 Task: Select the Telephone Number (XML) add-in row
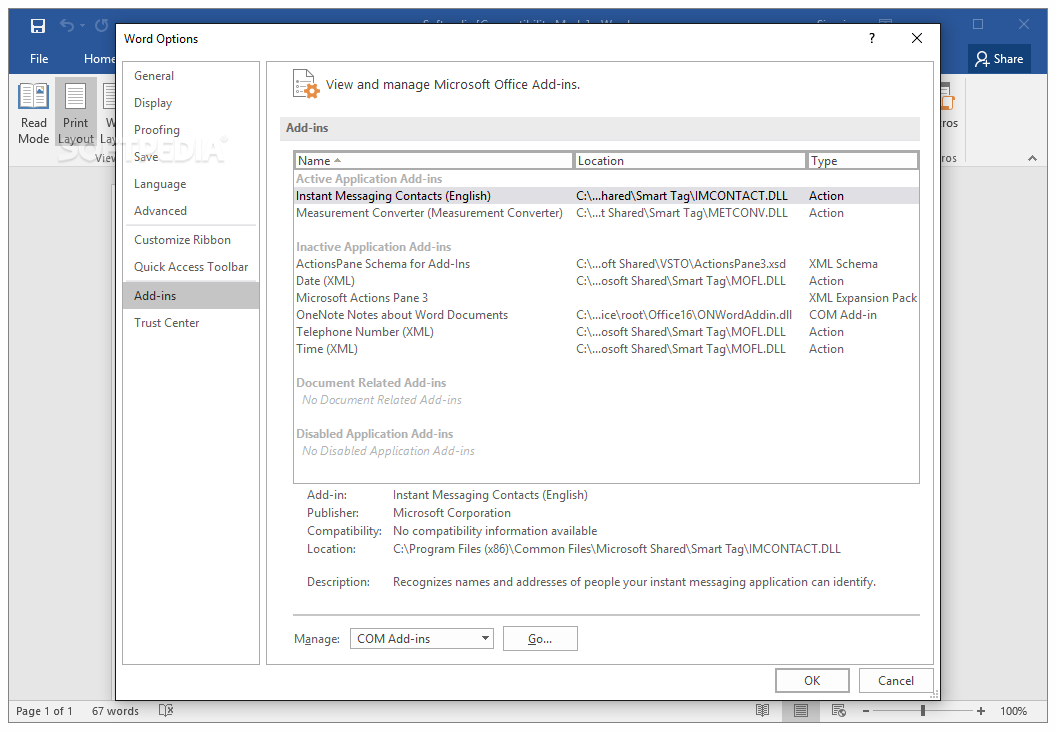tap(606, 332)
